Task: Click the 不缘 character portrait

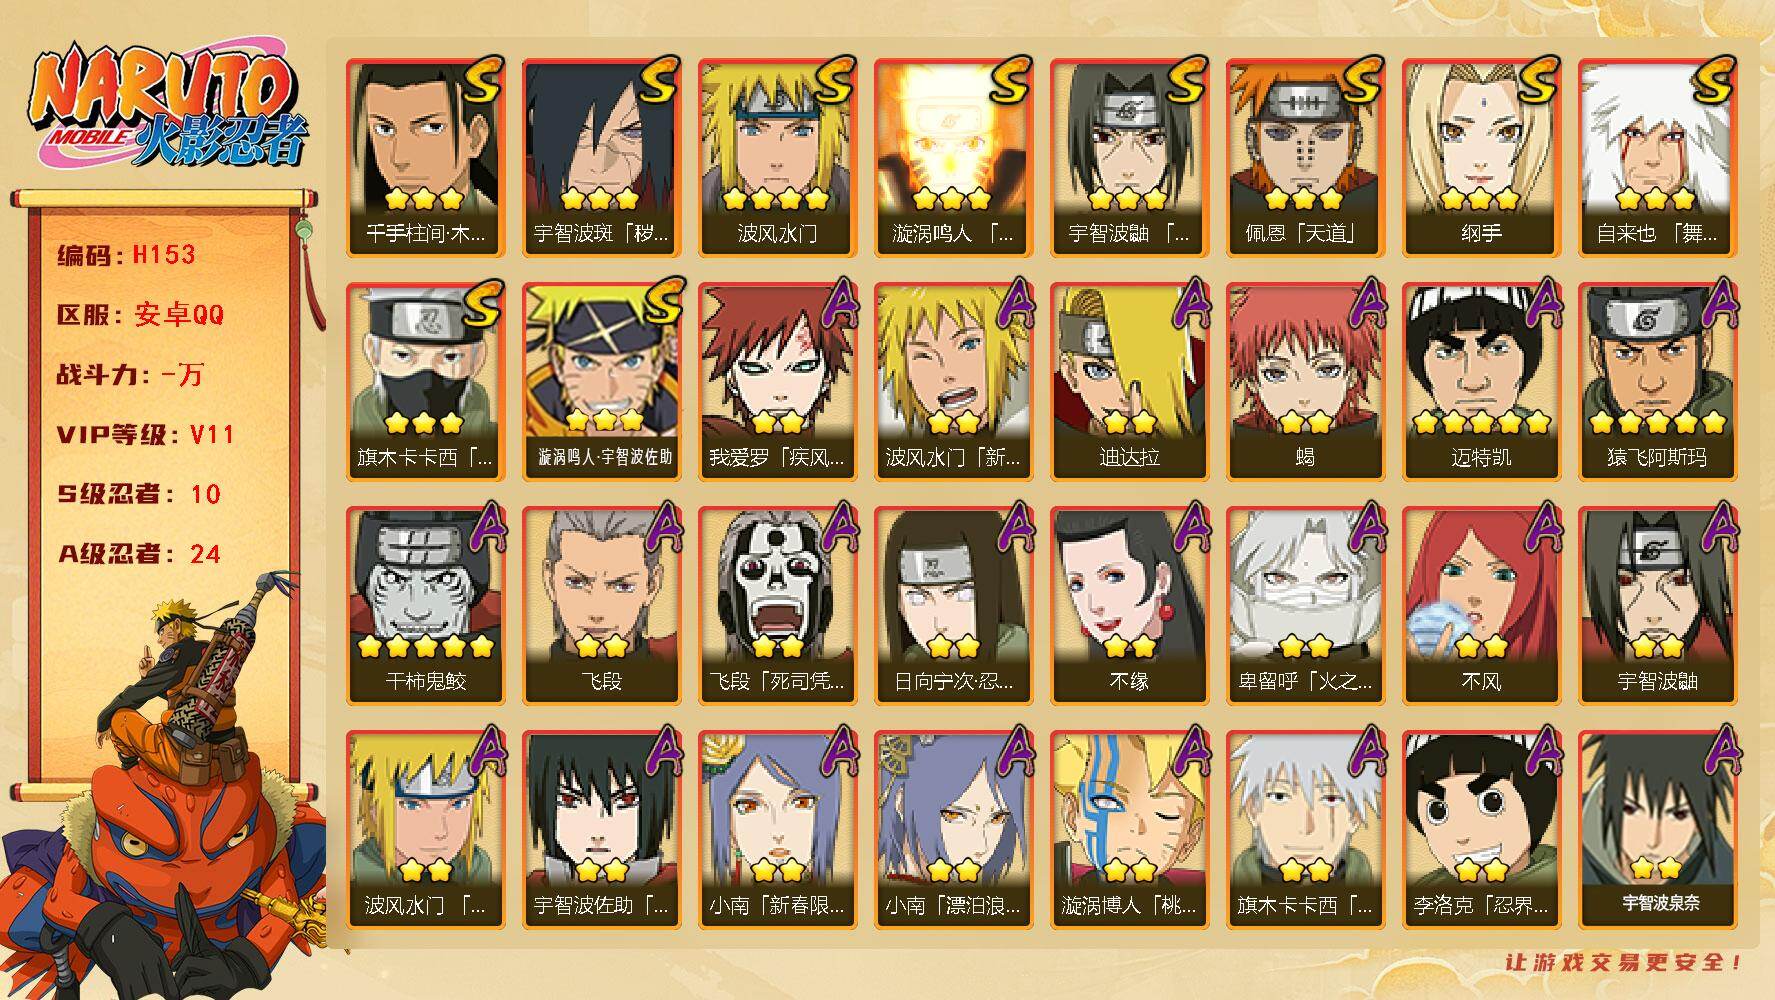Action: [x=1129, y=606]
